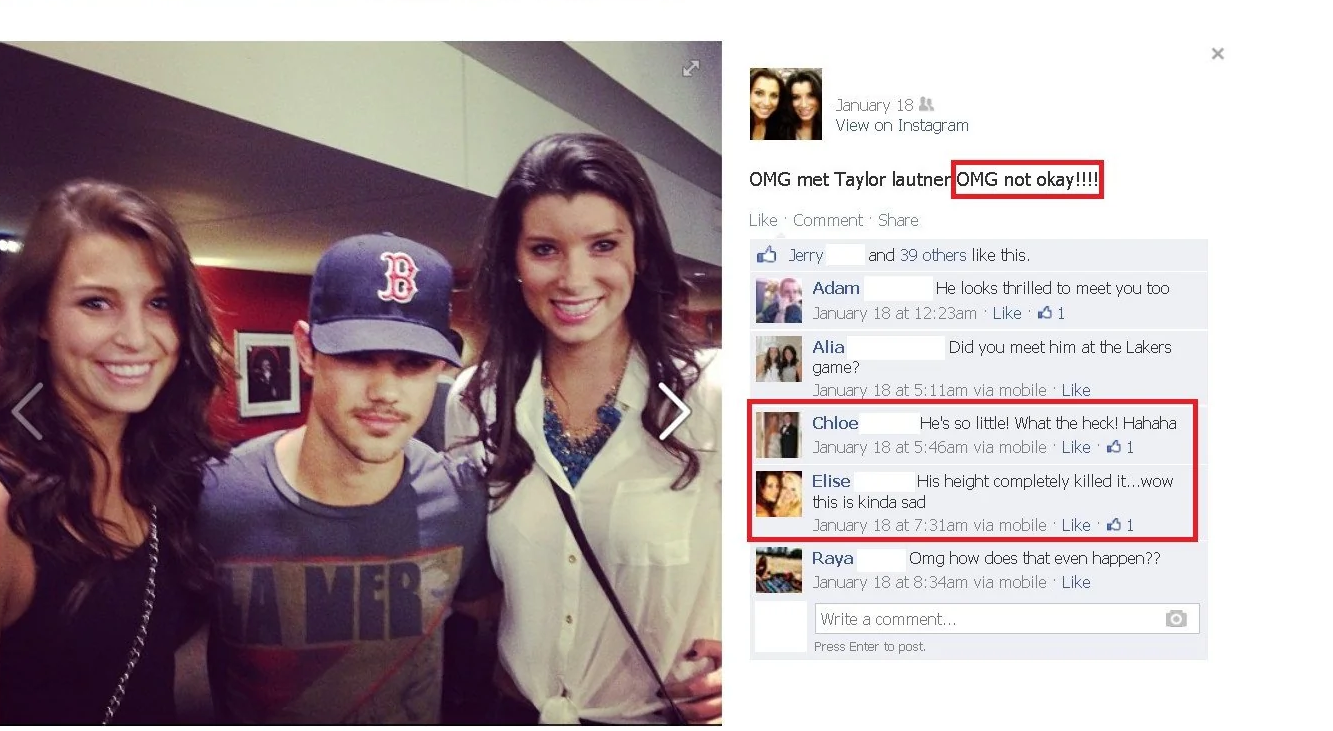The width and height of the screenshot is (1333, 731).
Task: Open Adam's profile from his name
Action: pos(836,288)
